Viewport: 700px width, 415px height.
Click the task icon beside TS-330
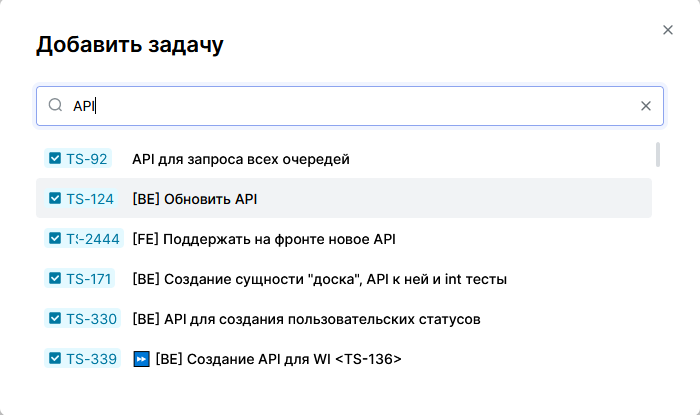55,318
